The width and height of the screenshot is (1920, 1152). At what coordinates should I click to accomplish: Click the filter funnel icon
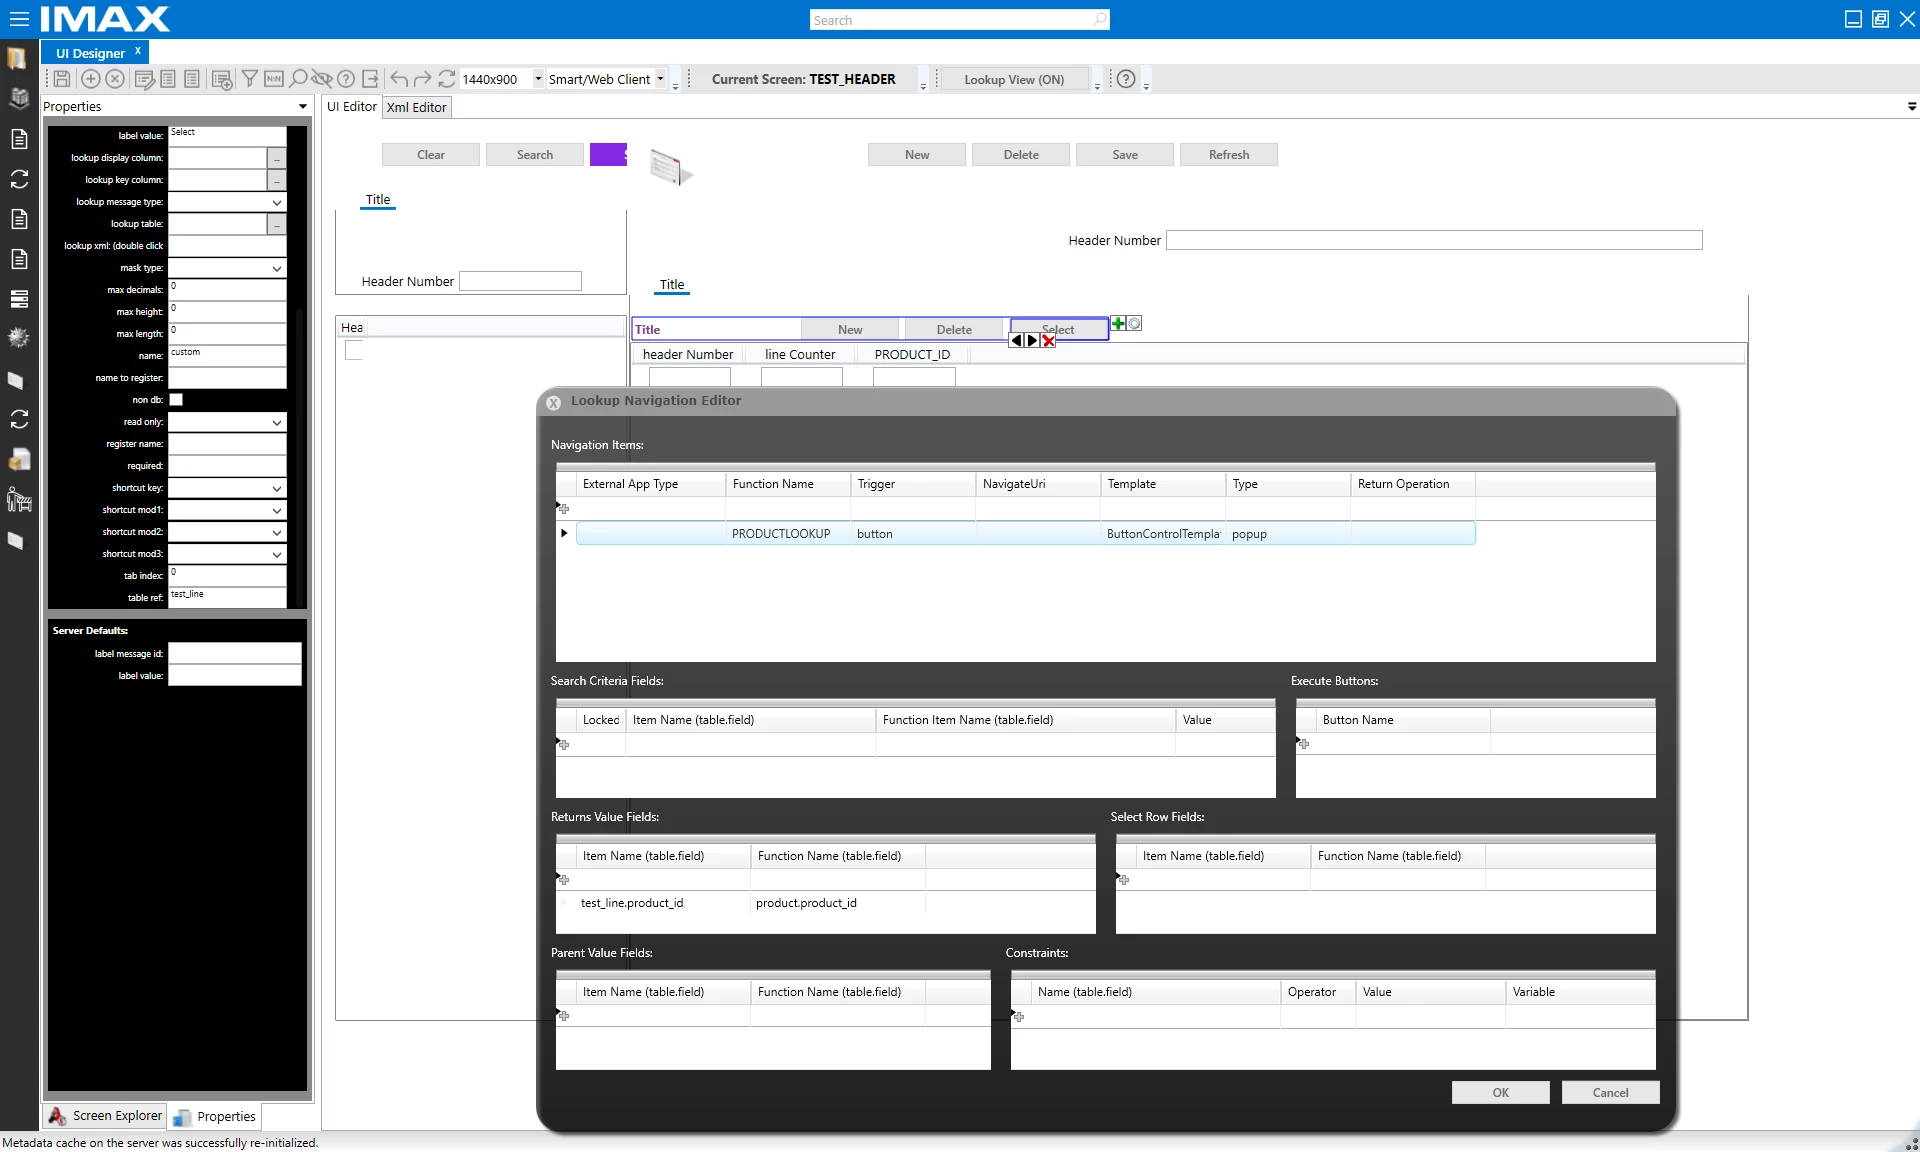249,79
